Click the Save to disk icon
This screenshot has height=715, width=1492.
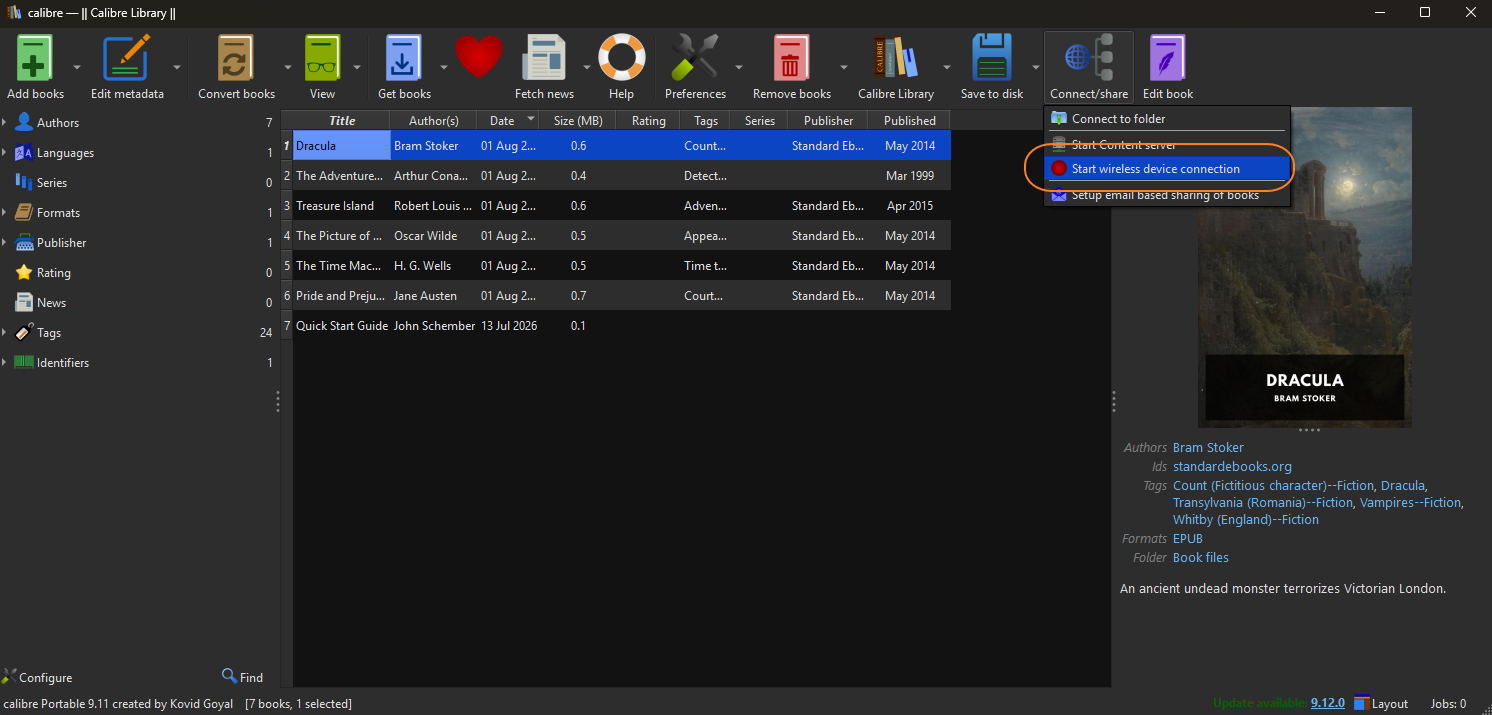click(x=992, y=58)
